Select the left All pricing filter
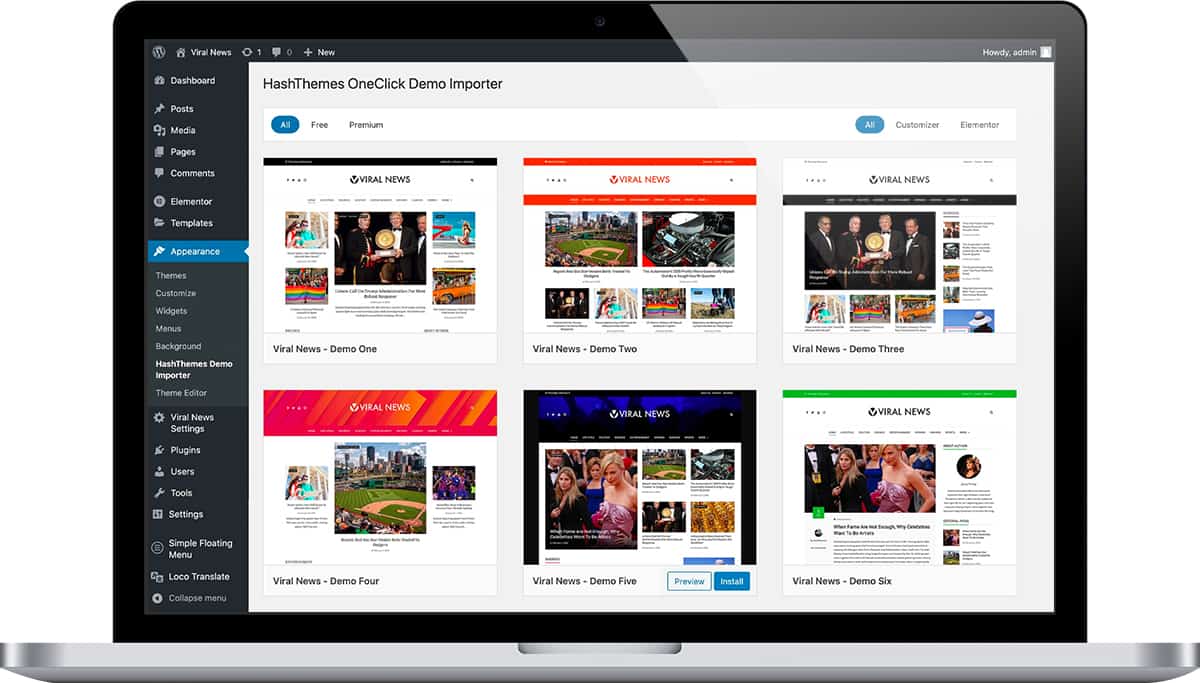This screenshot has height=683, width=1200. pos(285,125)
